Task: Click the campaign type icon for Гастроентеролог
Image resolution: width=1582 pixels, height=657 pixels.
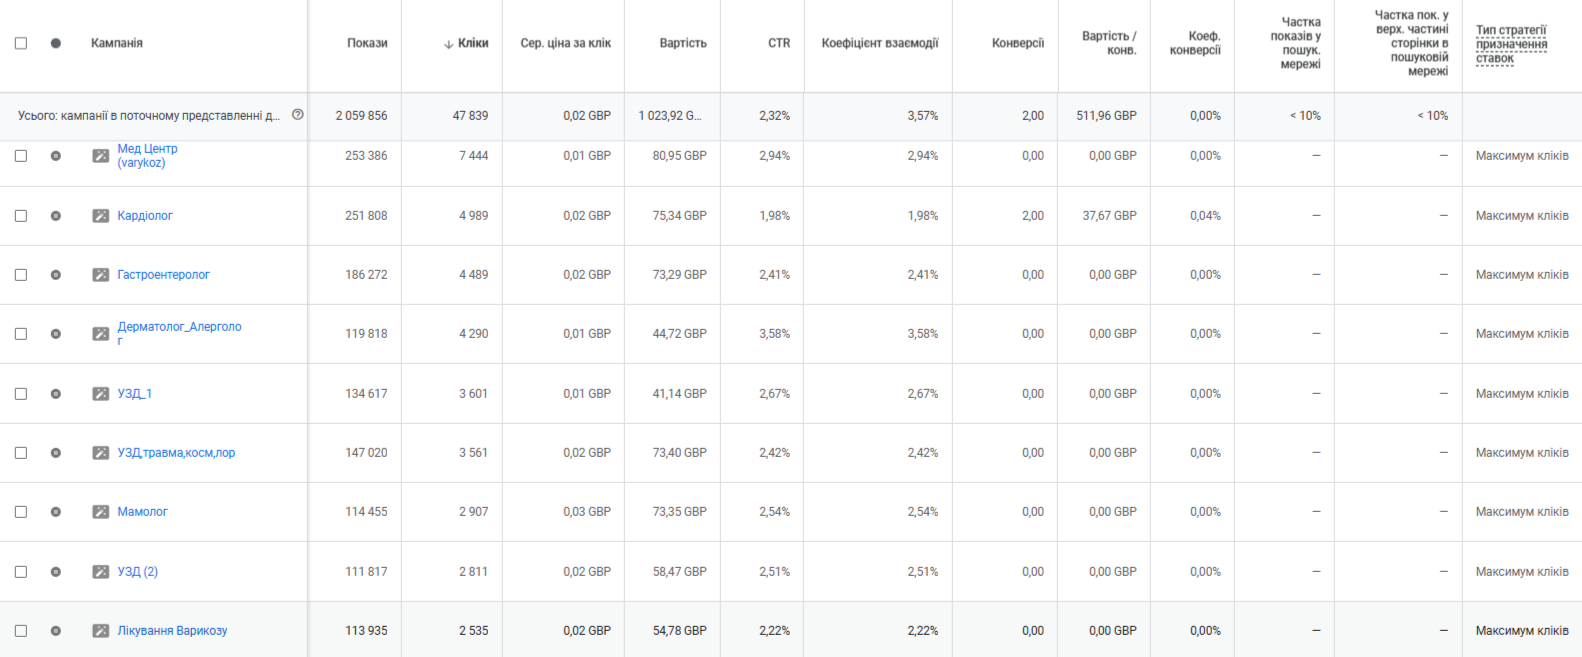Action: pos(101,275)
